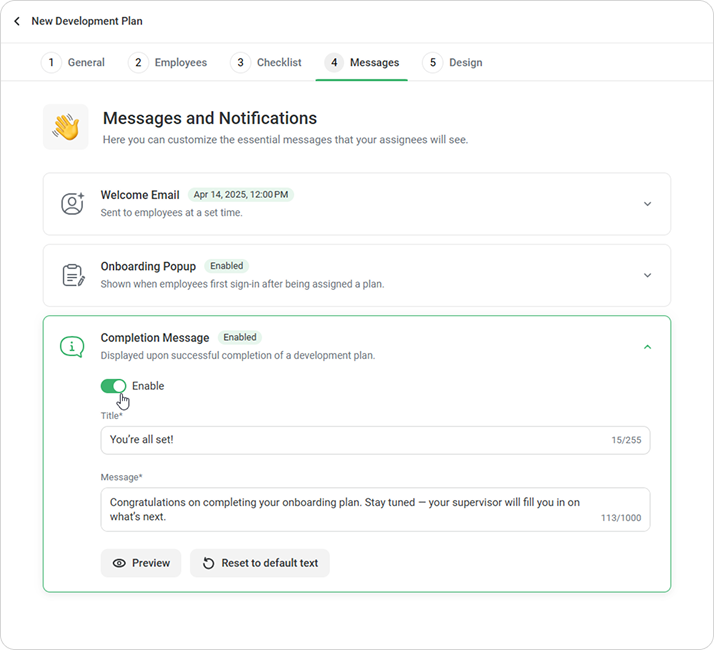The image size is (714, 650).
Task: Switch to the General tab
Action: coord(73,62)
